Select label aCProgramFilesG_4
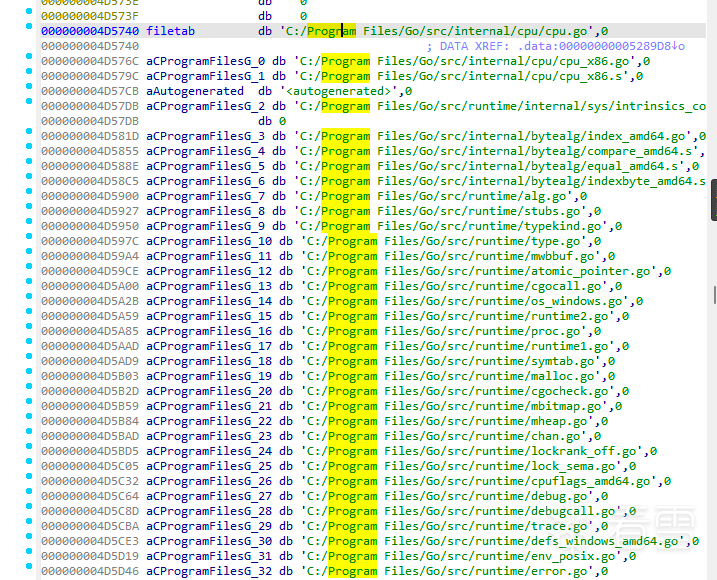The height and width of the screenshot is (580, 717). tap(205, 151)
